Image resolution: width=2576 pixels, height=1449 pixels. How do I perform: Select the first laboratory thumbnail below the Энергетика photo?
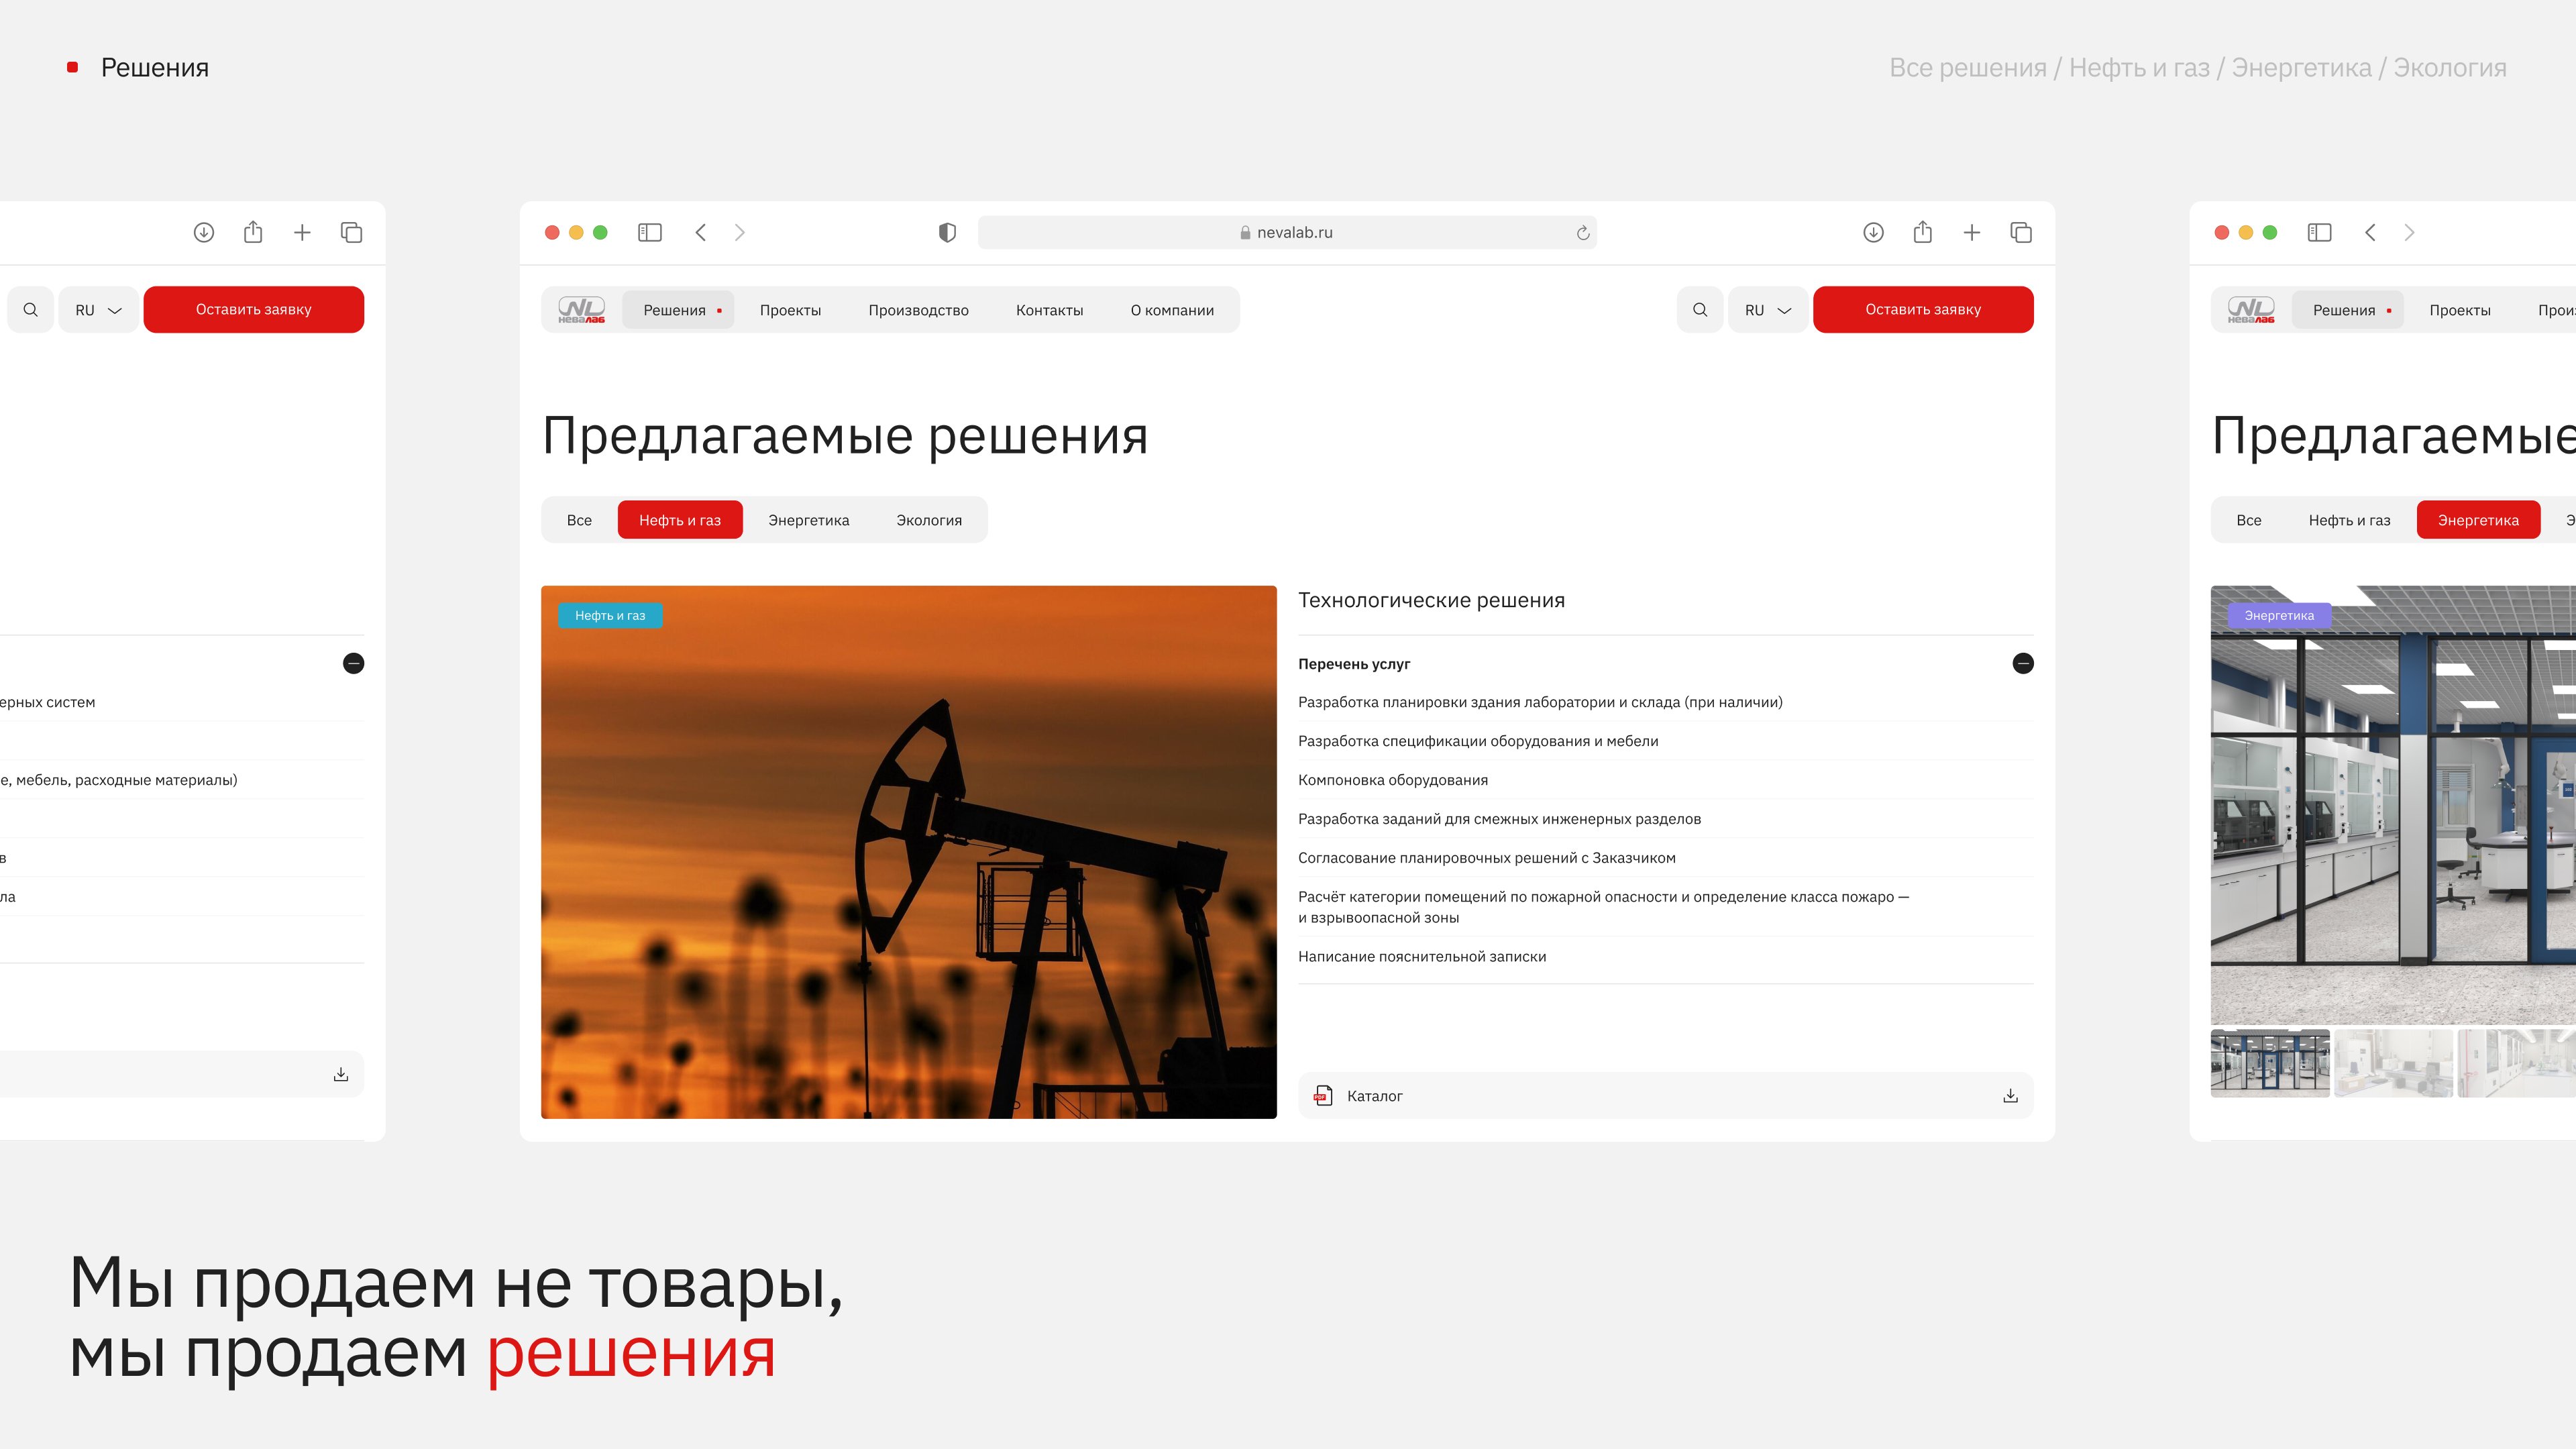point(2269,1063)
